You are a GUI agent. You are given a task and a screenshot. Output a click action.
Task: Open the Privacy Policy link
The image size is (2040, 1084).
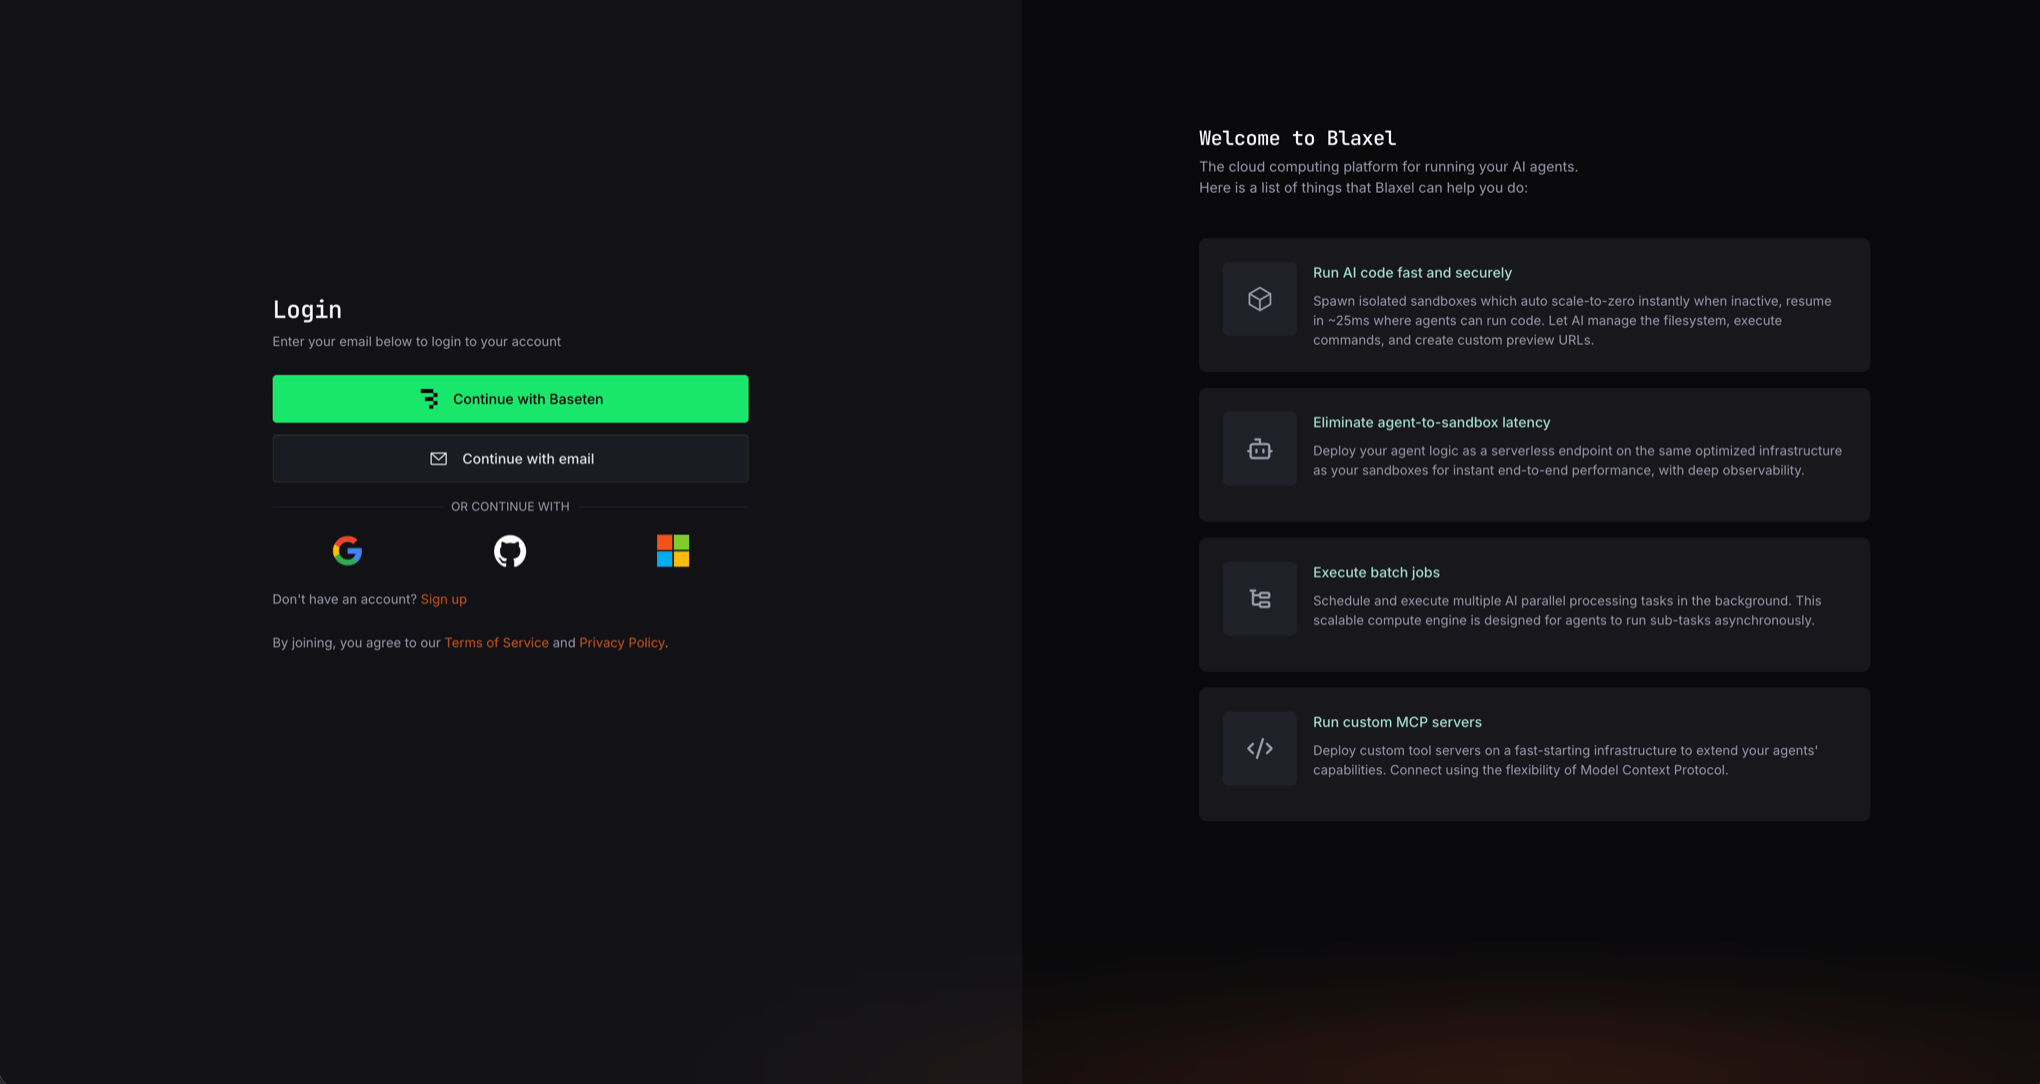click(x=622, y=643)
